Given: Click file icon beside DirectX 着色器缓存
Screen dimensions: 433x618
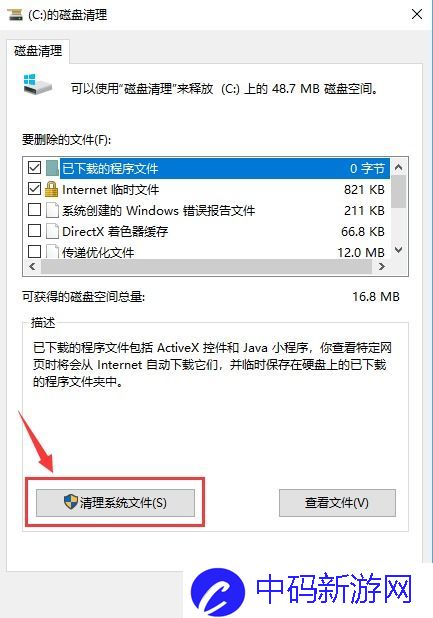Looking at the screenshot, I should tap(52, 231).
